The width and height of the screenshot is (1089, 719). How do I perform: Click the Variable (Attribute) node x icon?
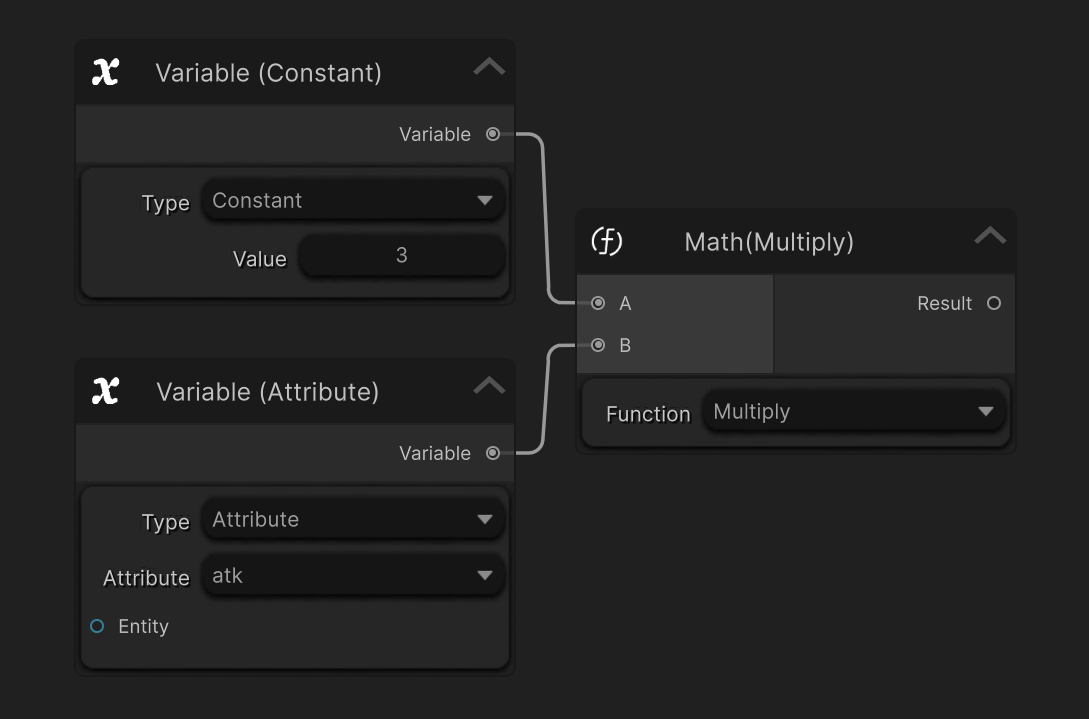[105, 391]
